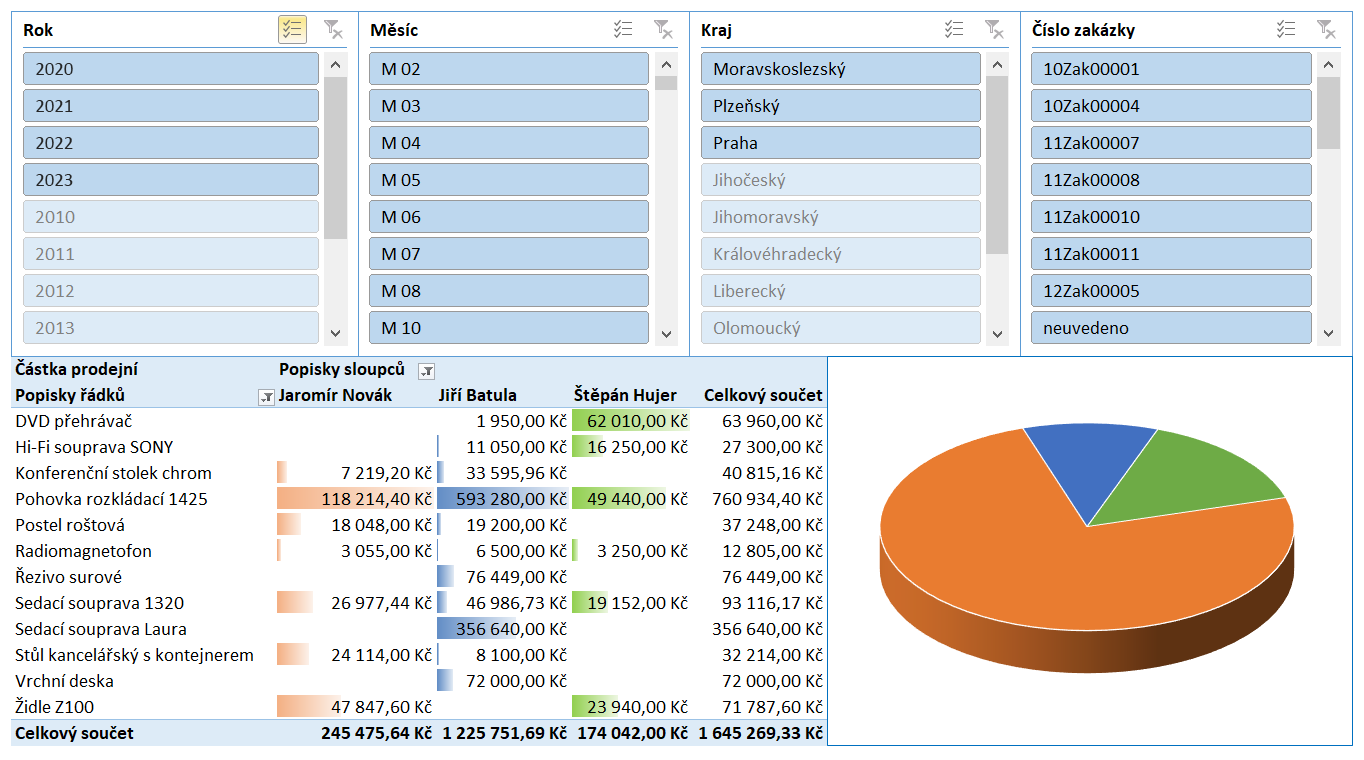Screen dimensions: 1364x760
Task: Select neuvedeno item in Číslo zakázky slicer
Action: pyautogui.click(x=1171, y=328)
